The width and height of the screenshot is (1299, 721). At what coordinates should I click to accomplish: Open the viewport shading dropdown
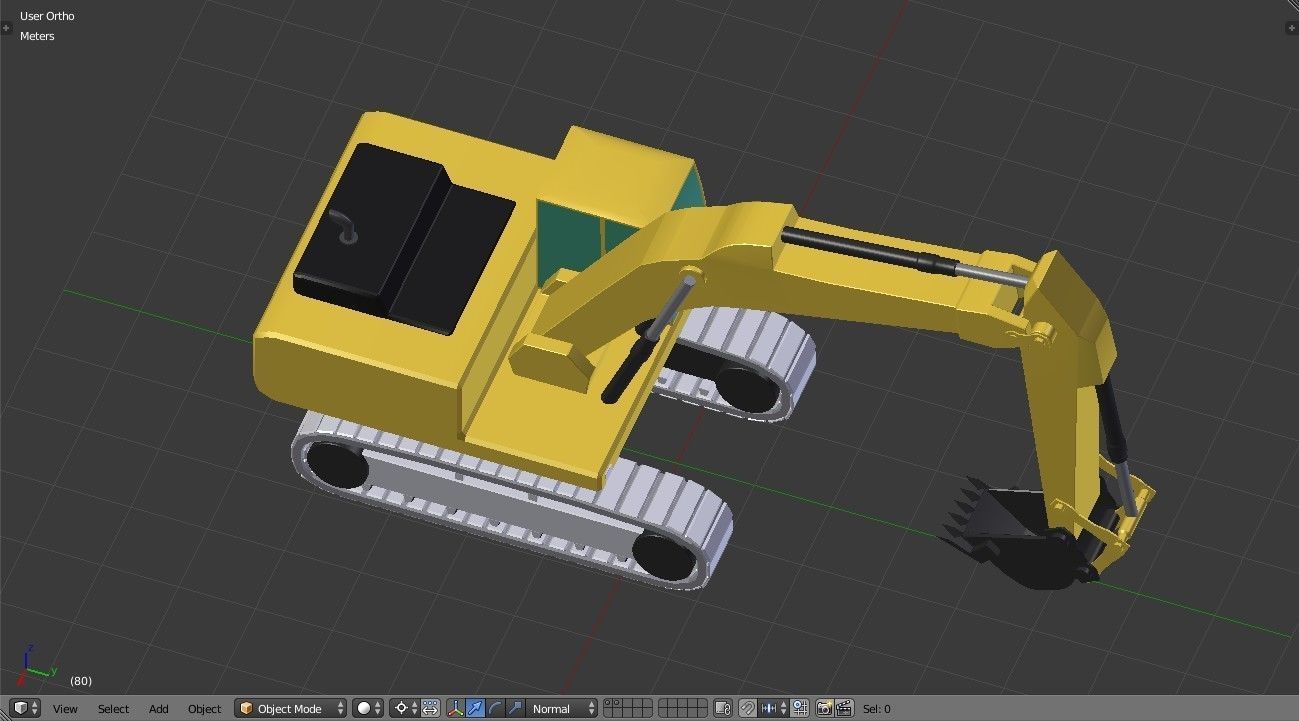[365, 708]
